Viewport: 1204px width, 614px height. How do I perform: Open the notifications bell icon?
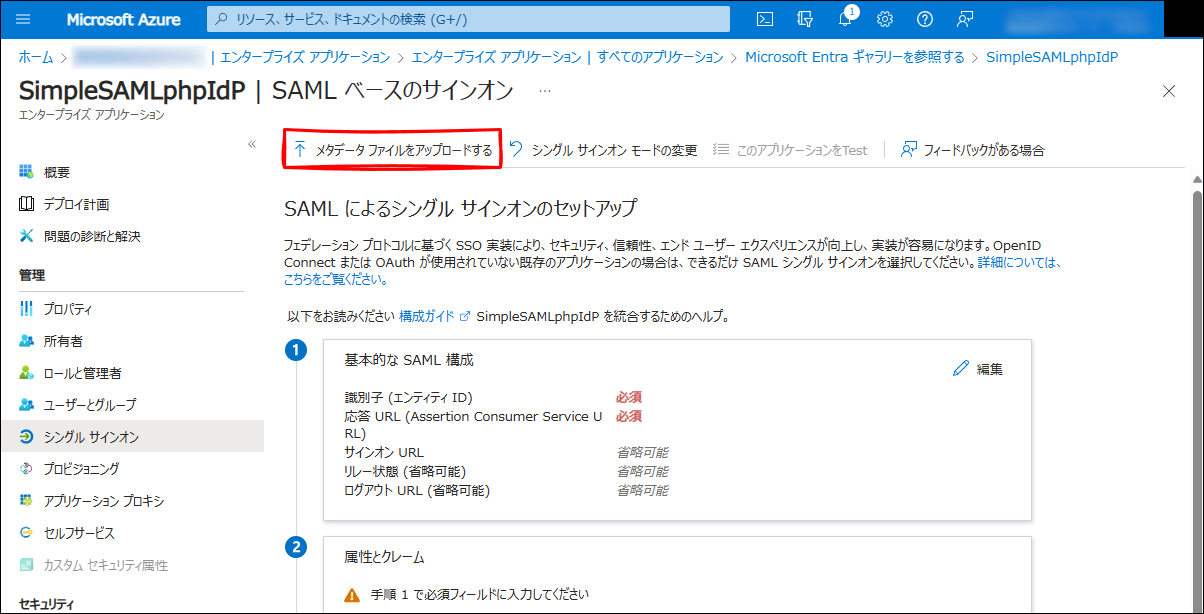pos(844,19)
